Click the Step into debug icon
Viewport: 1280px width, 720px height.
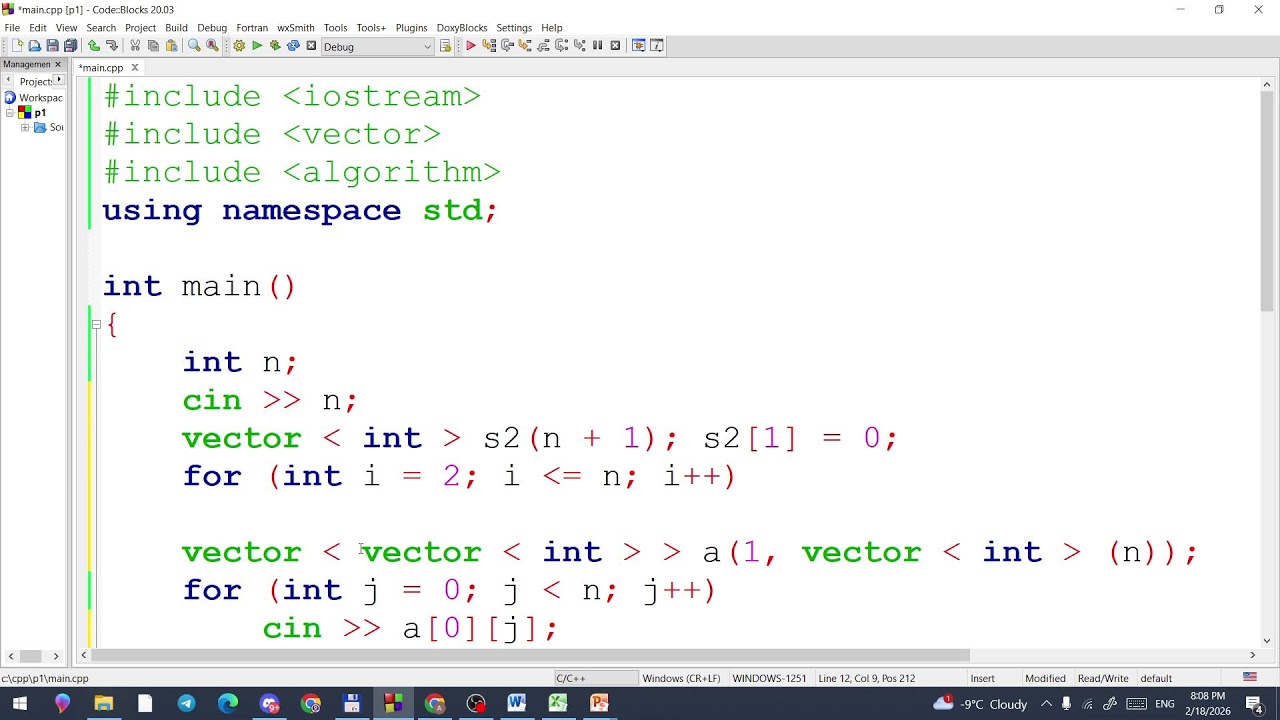525,46
